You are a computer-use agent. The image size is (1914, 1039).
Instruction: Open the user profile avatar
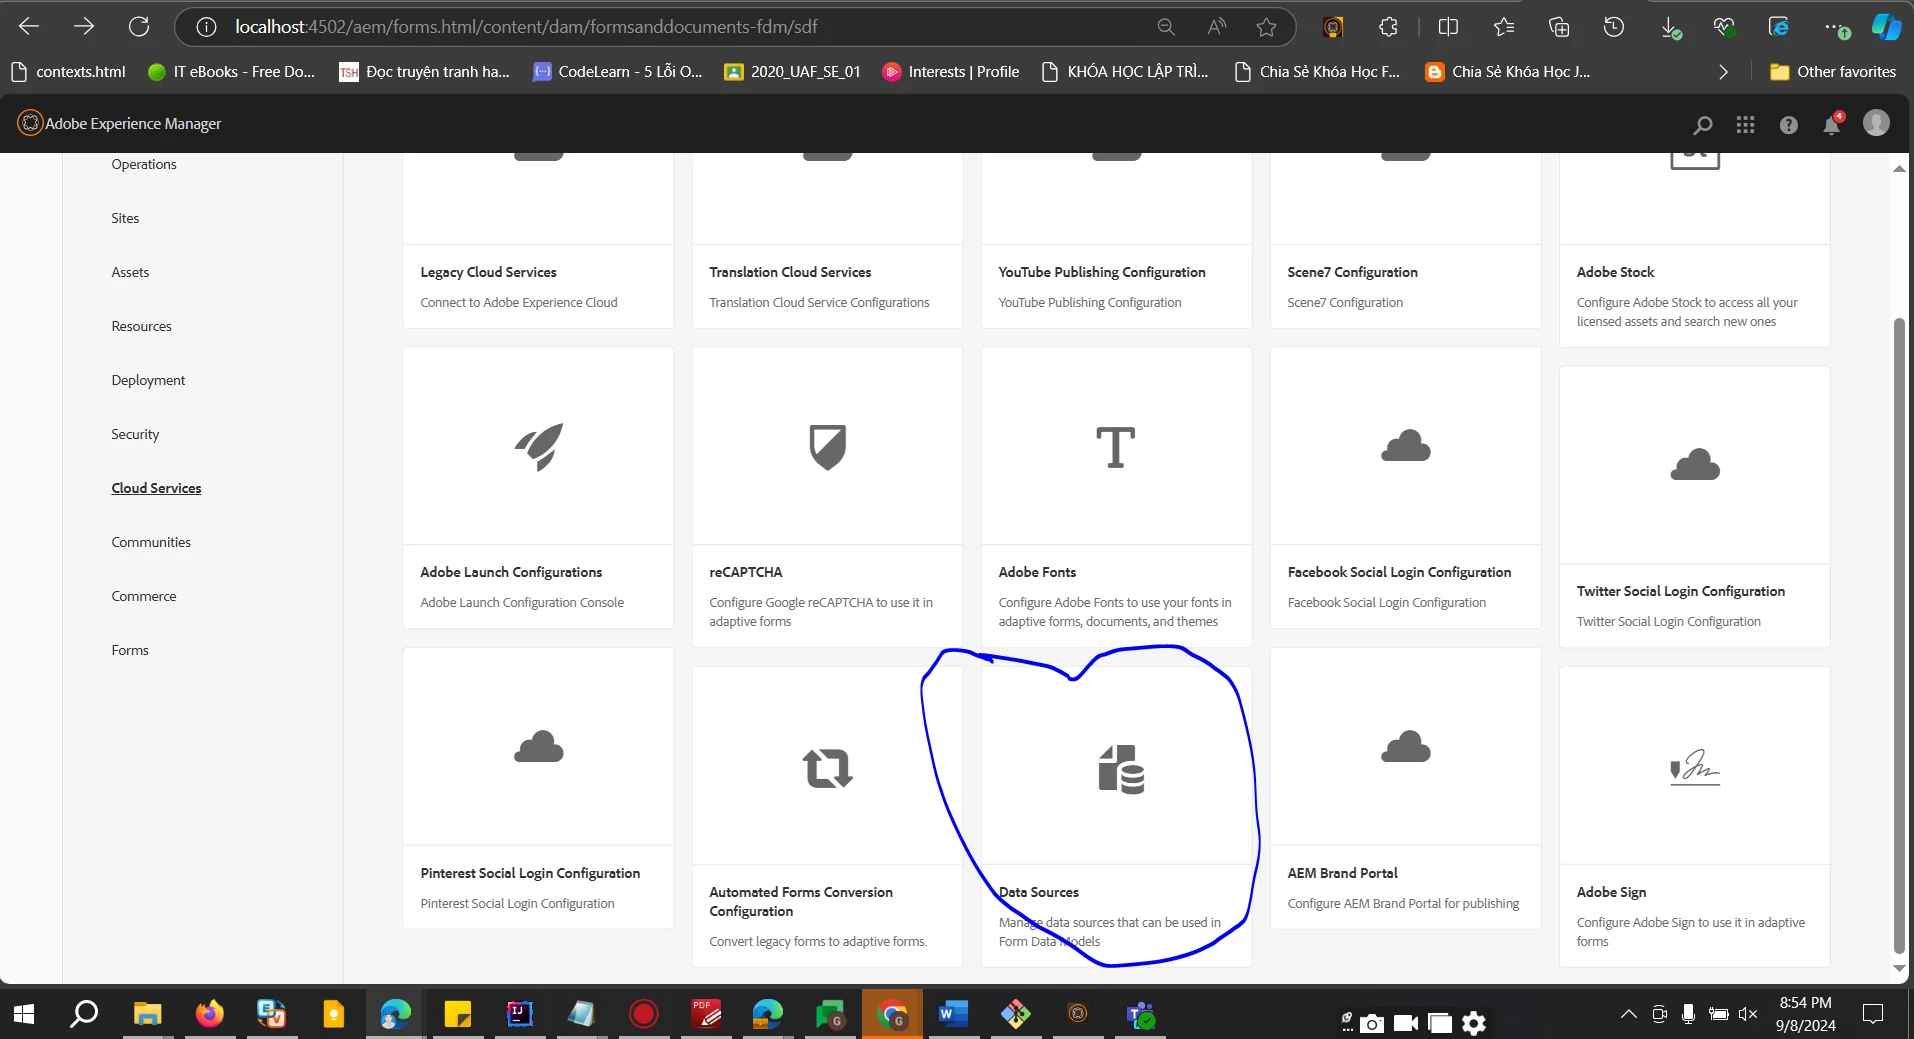(x=1876, y=123)
